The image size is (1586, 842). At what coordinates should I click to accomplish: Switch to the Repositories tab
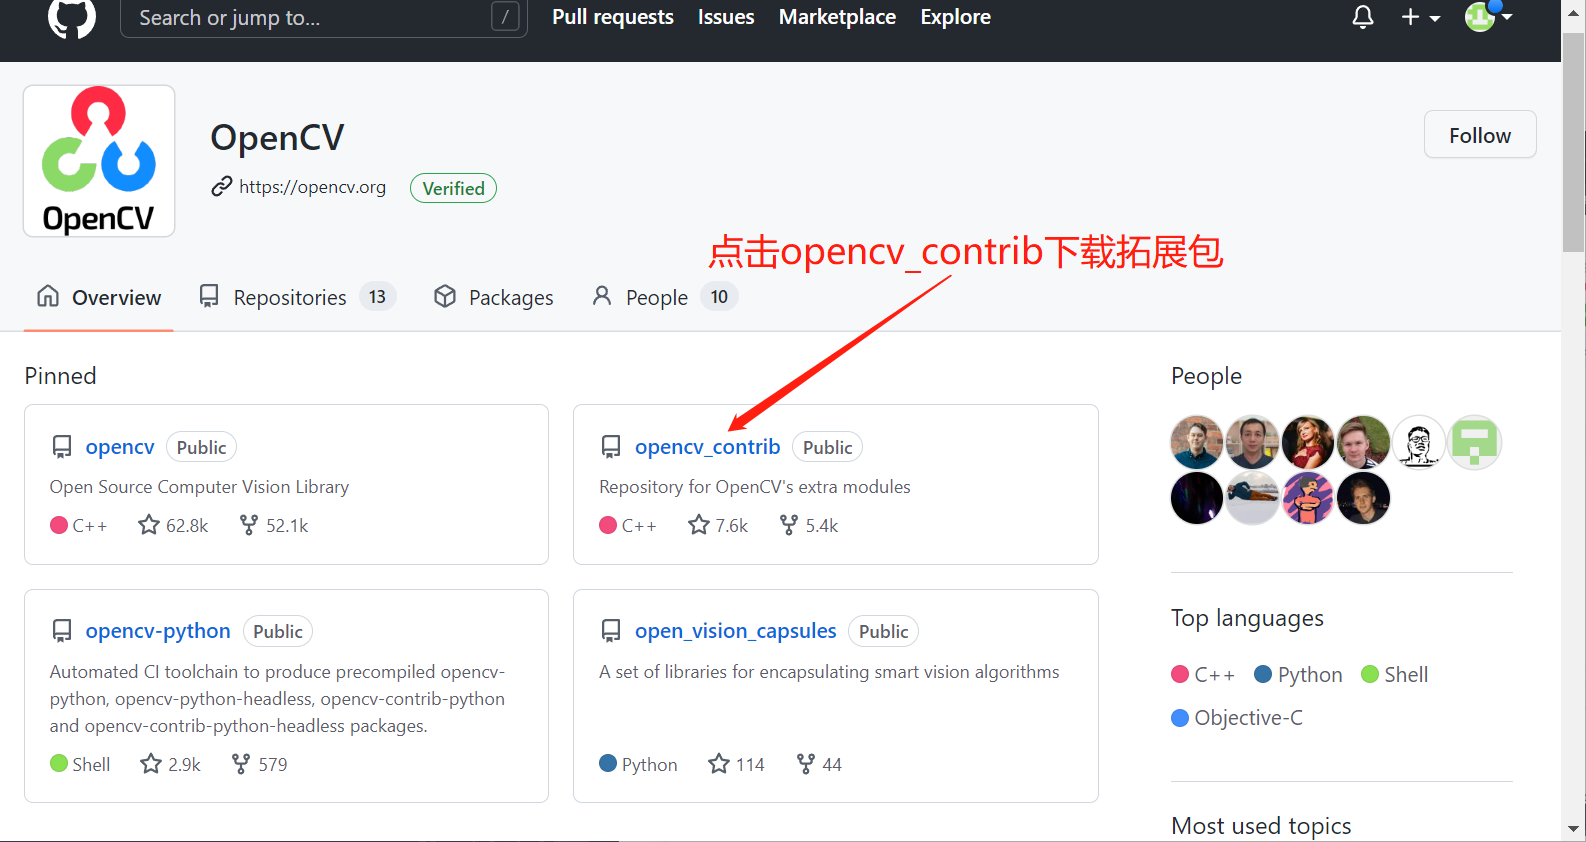click(x=297, y=297)
